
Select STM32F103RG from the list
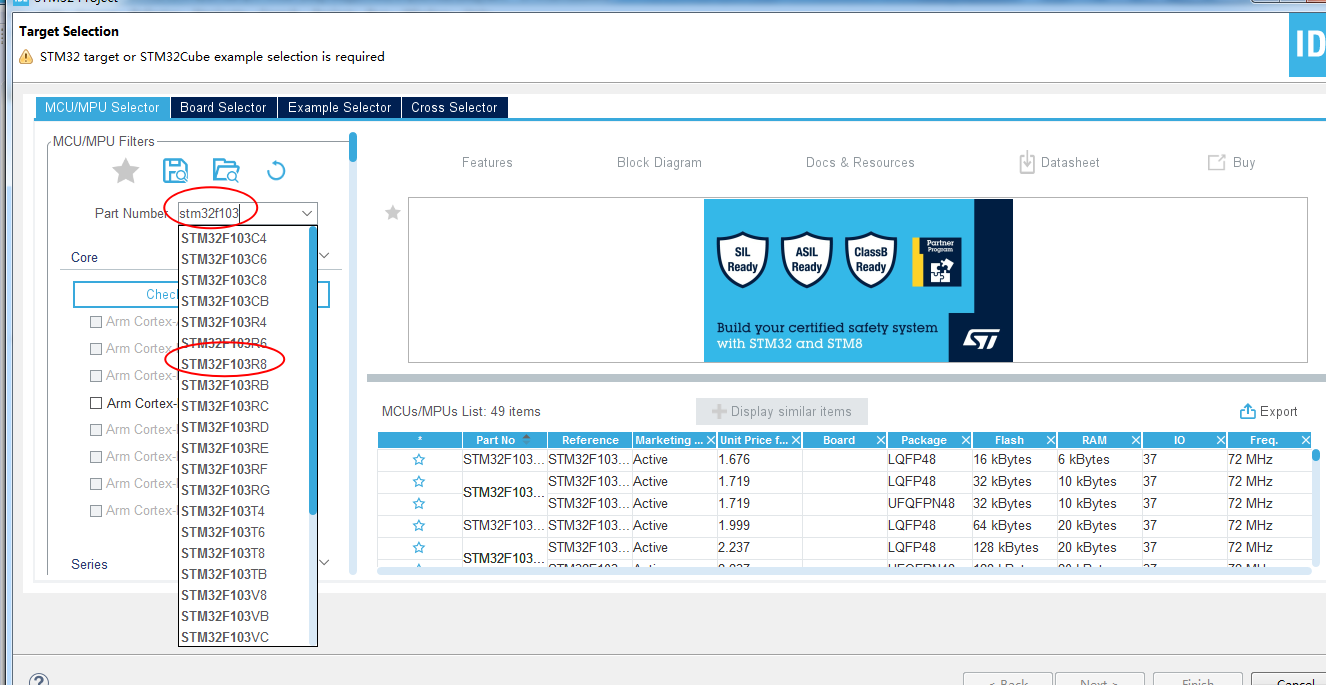(224, 490)
